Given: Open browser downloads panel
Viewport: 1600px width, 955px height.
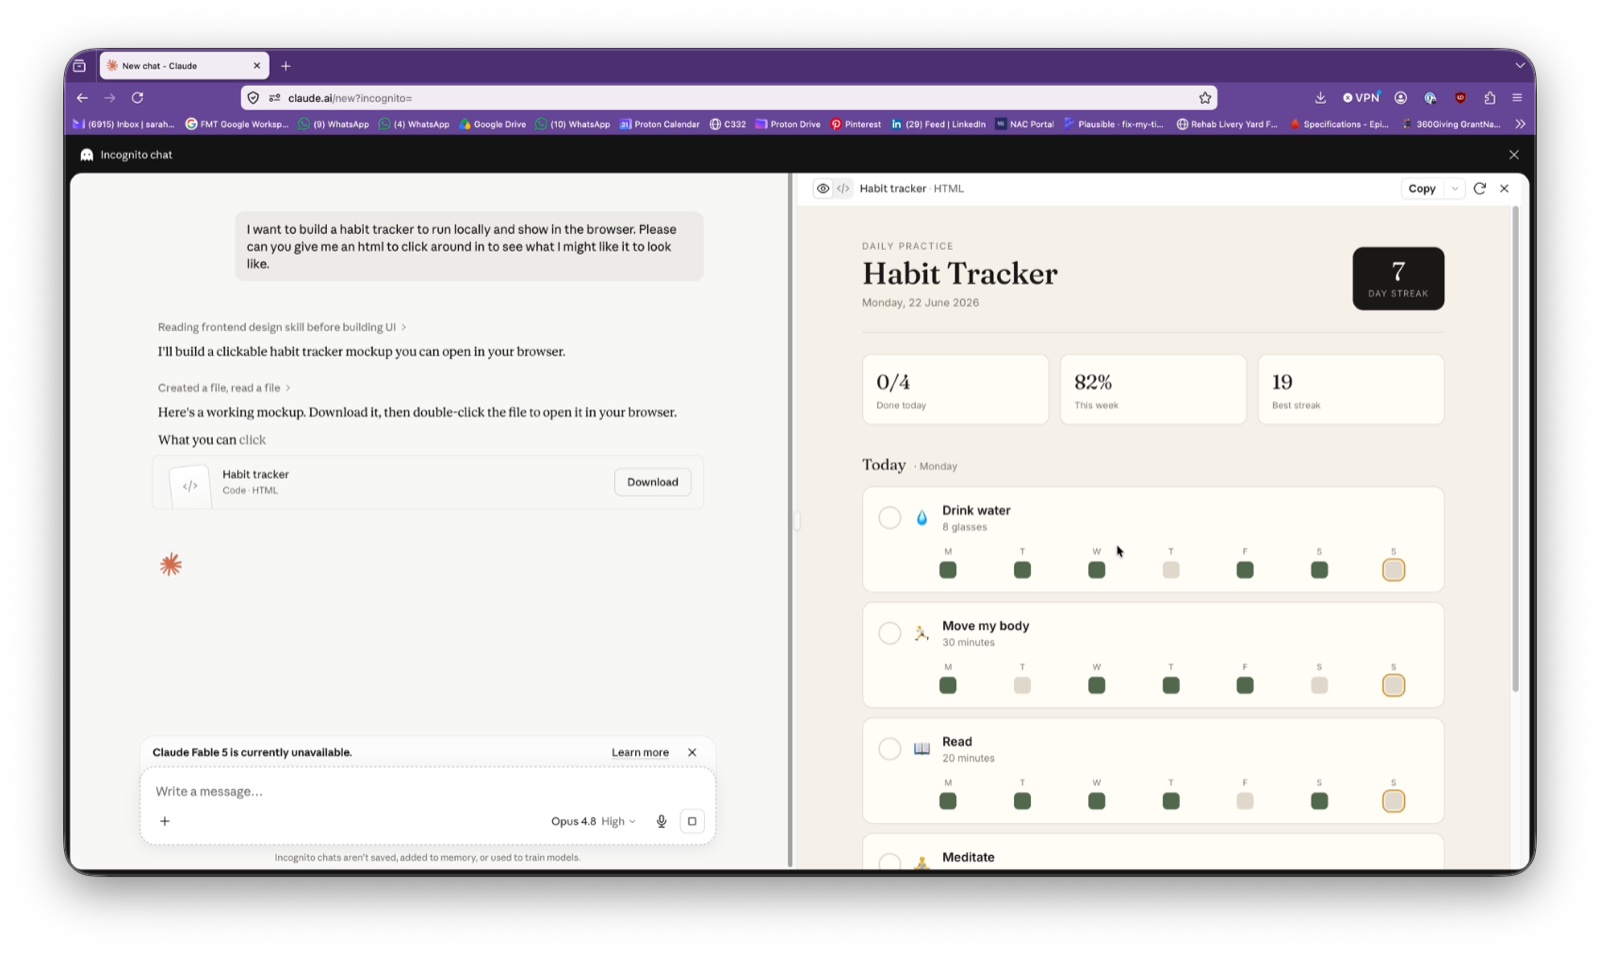Looking at the screenshot, I should [1320, 98].
